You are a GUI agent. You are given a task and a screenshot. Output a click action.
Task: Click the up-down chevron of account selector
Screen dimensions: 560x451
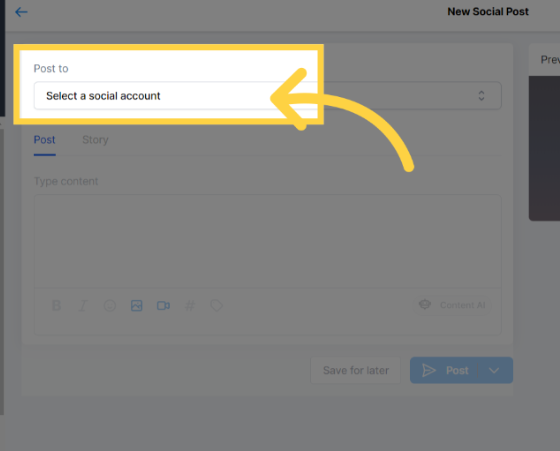[x=481, y=96]
